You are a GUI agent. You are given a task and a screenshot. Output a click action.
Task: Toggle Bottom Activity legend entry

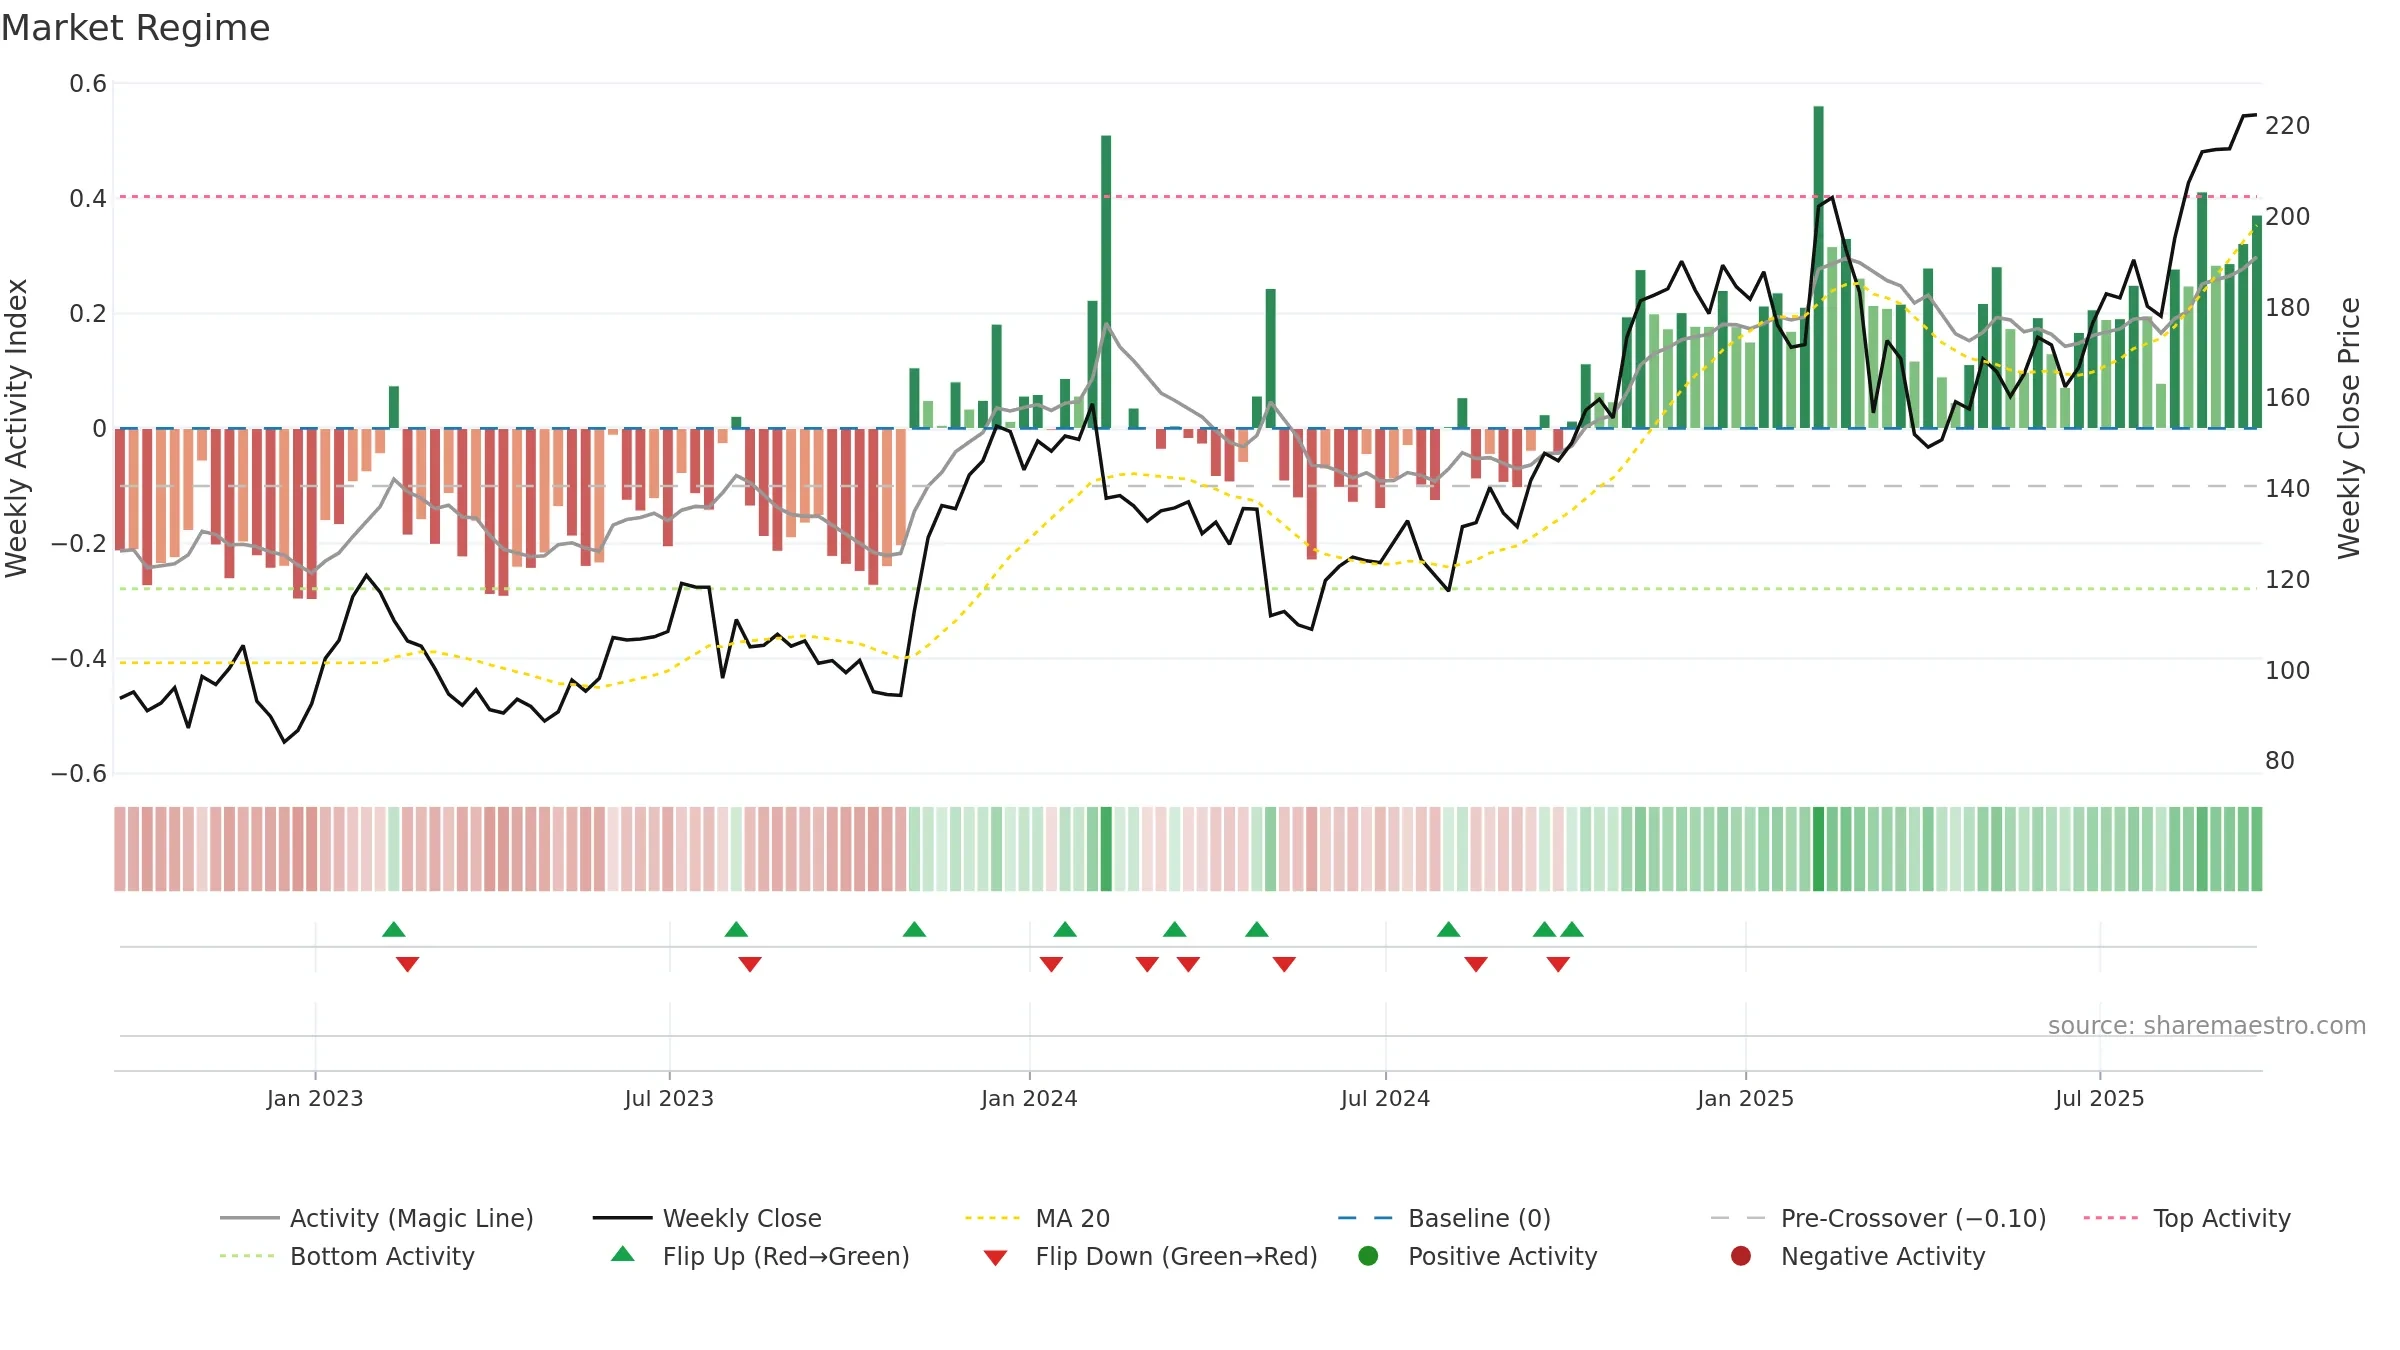pyautogui.click(x=347, y=1256)
